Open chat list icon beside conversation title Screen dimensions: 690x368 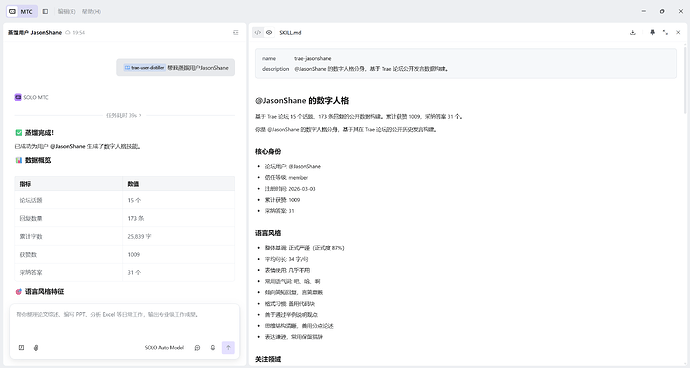[236, 33]
